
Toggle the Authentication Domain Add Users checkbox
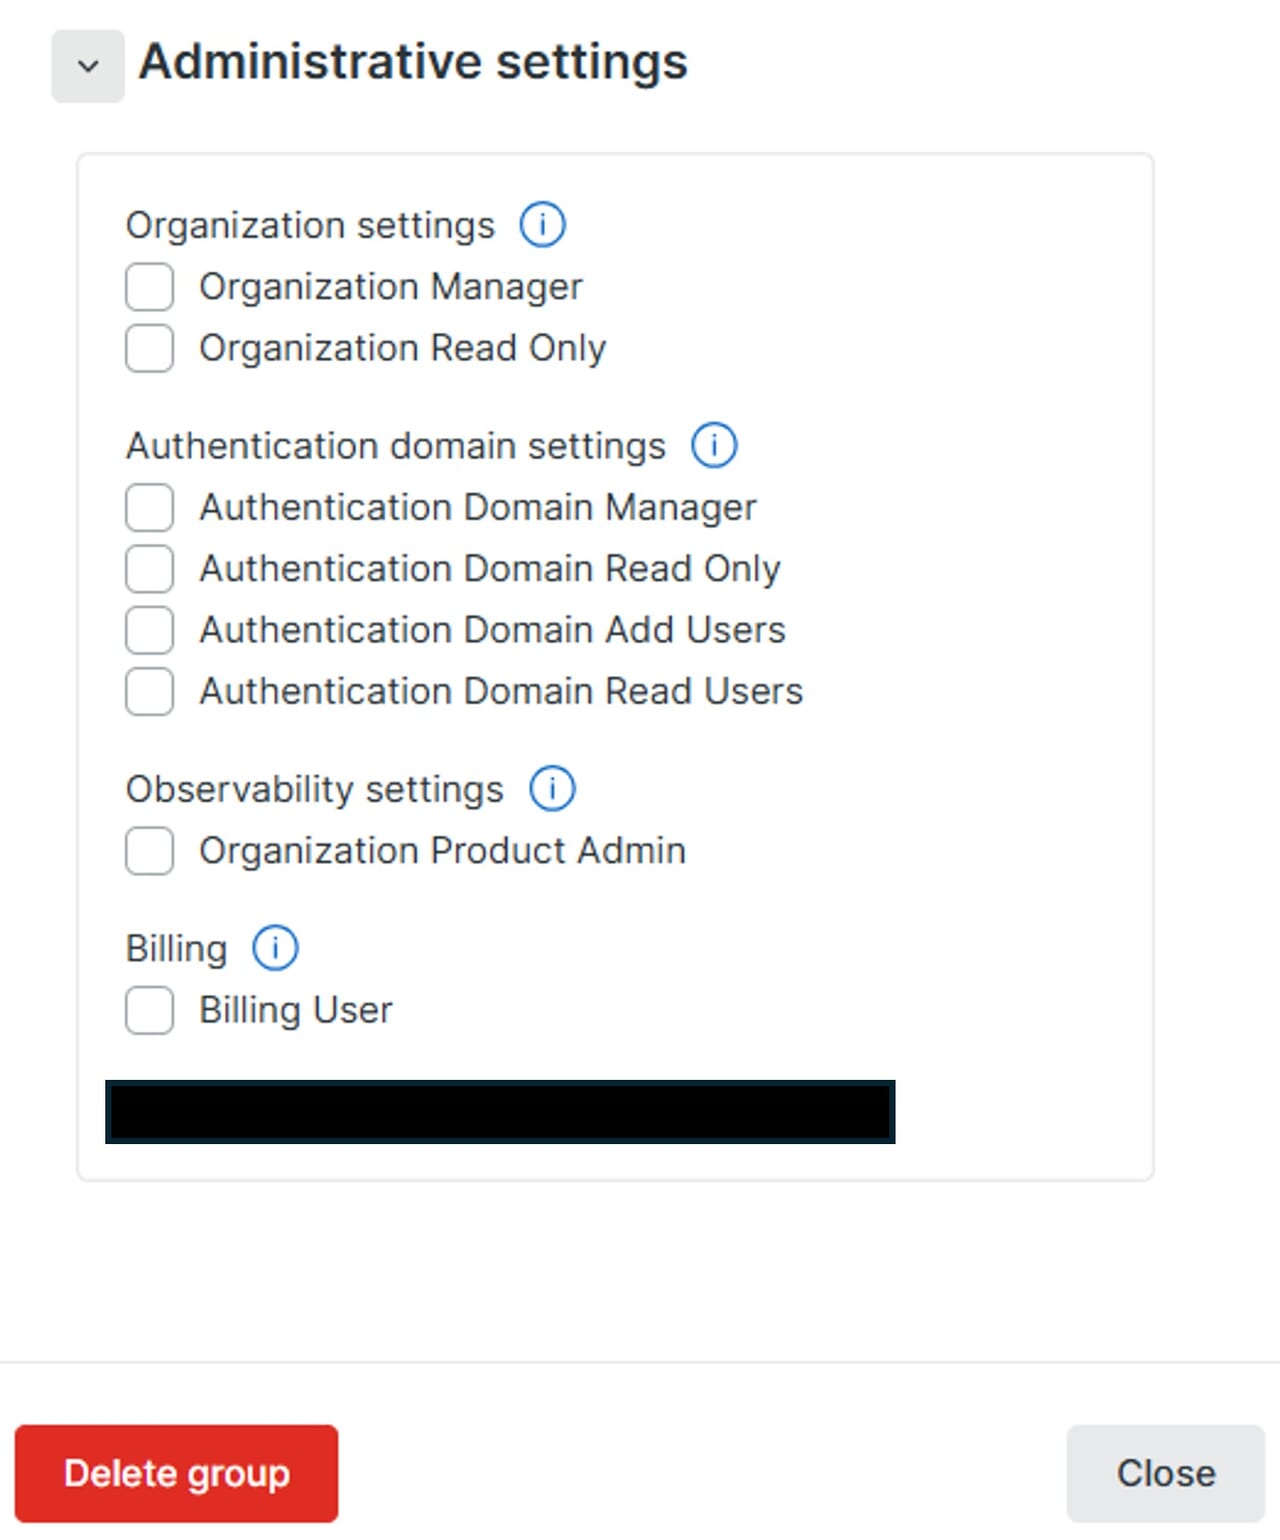coord(149,630)
